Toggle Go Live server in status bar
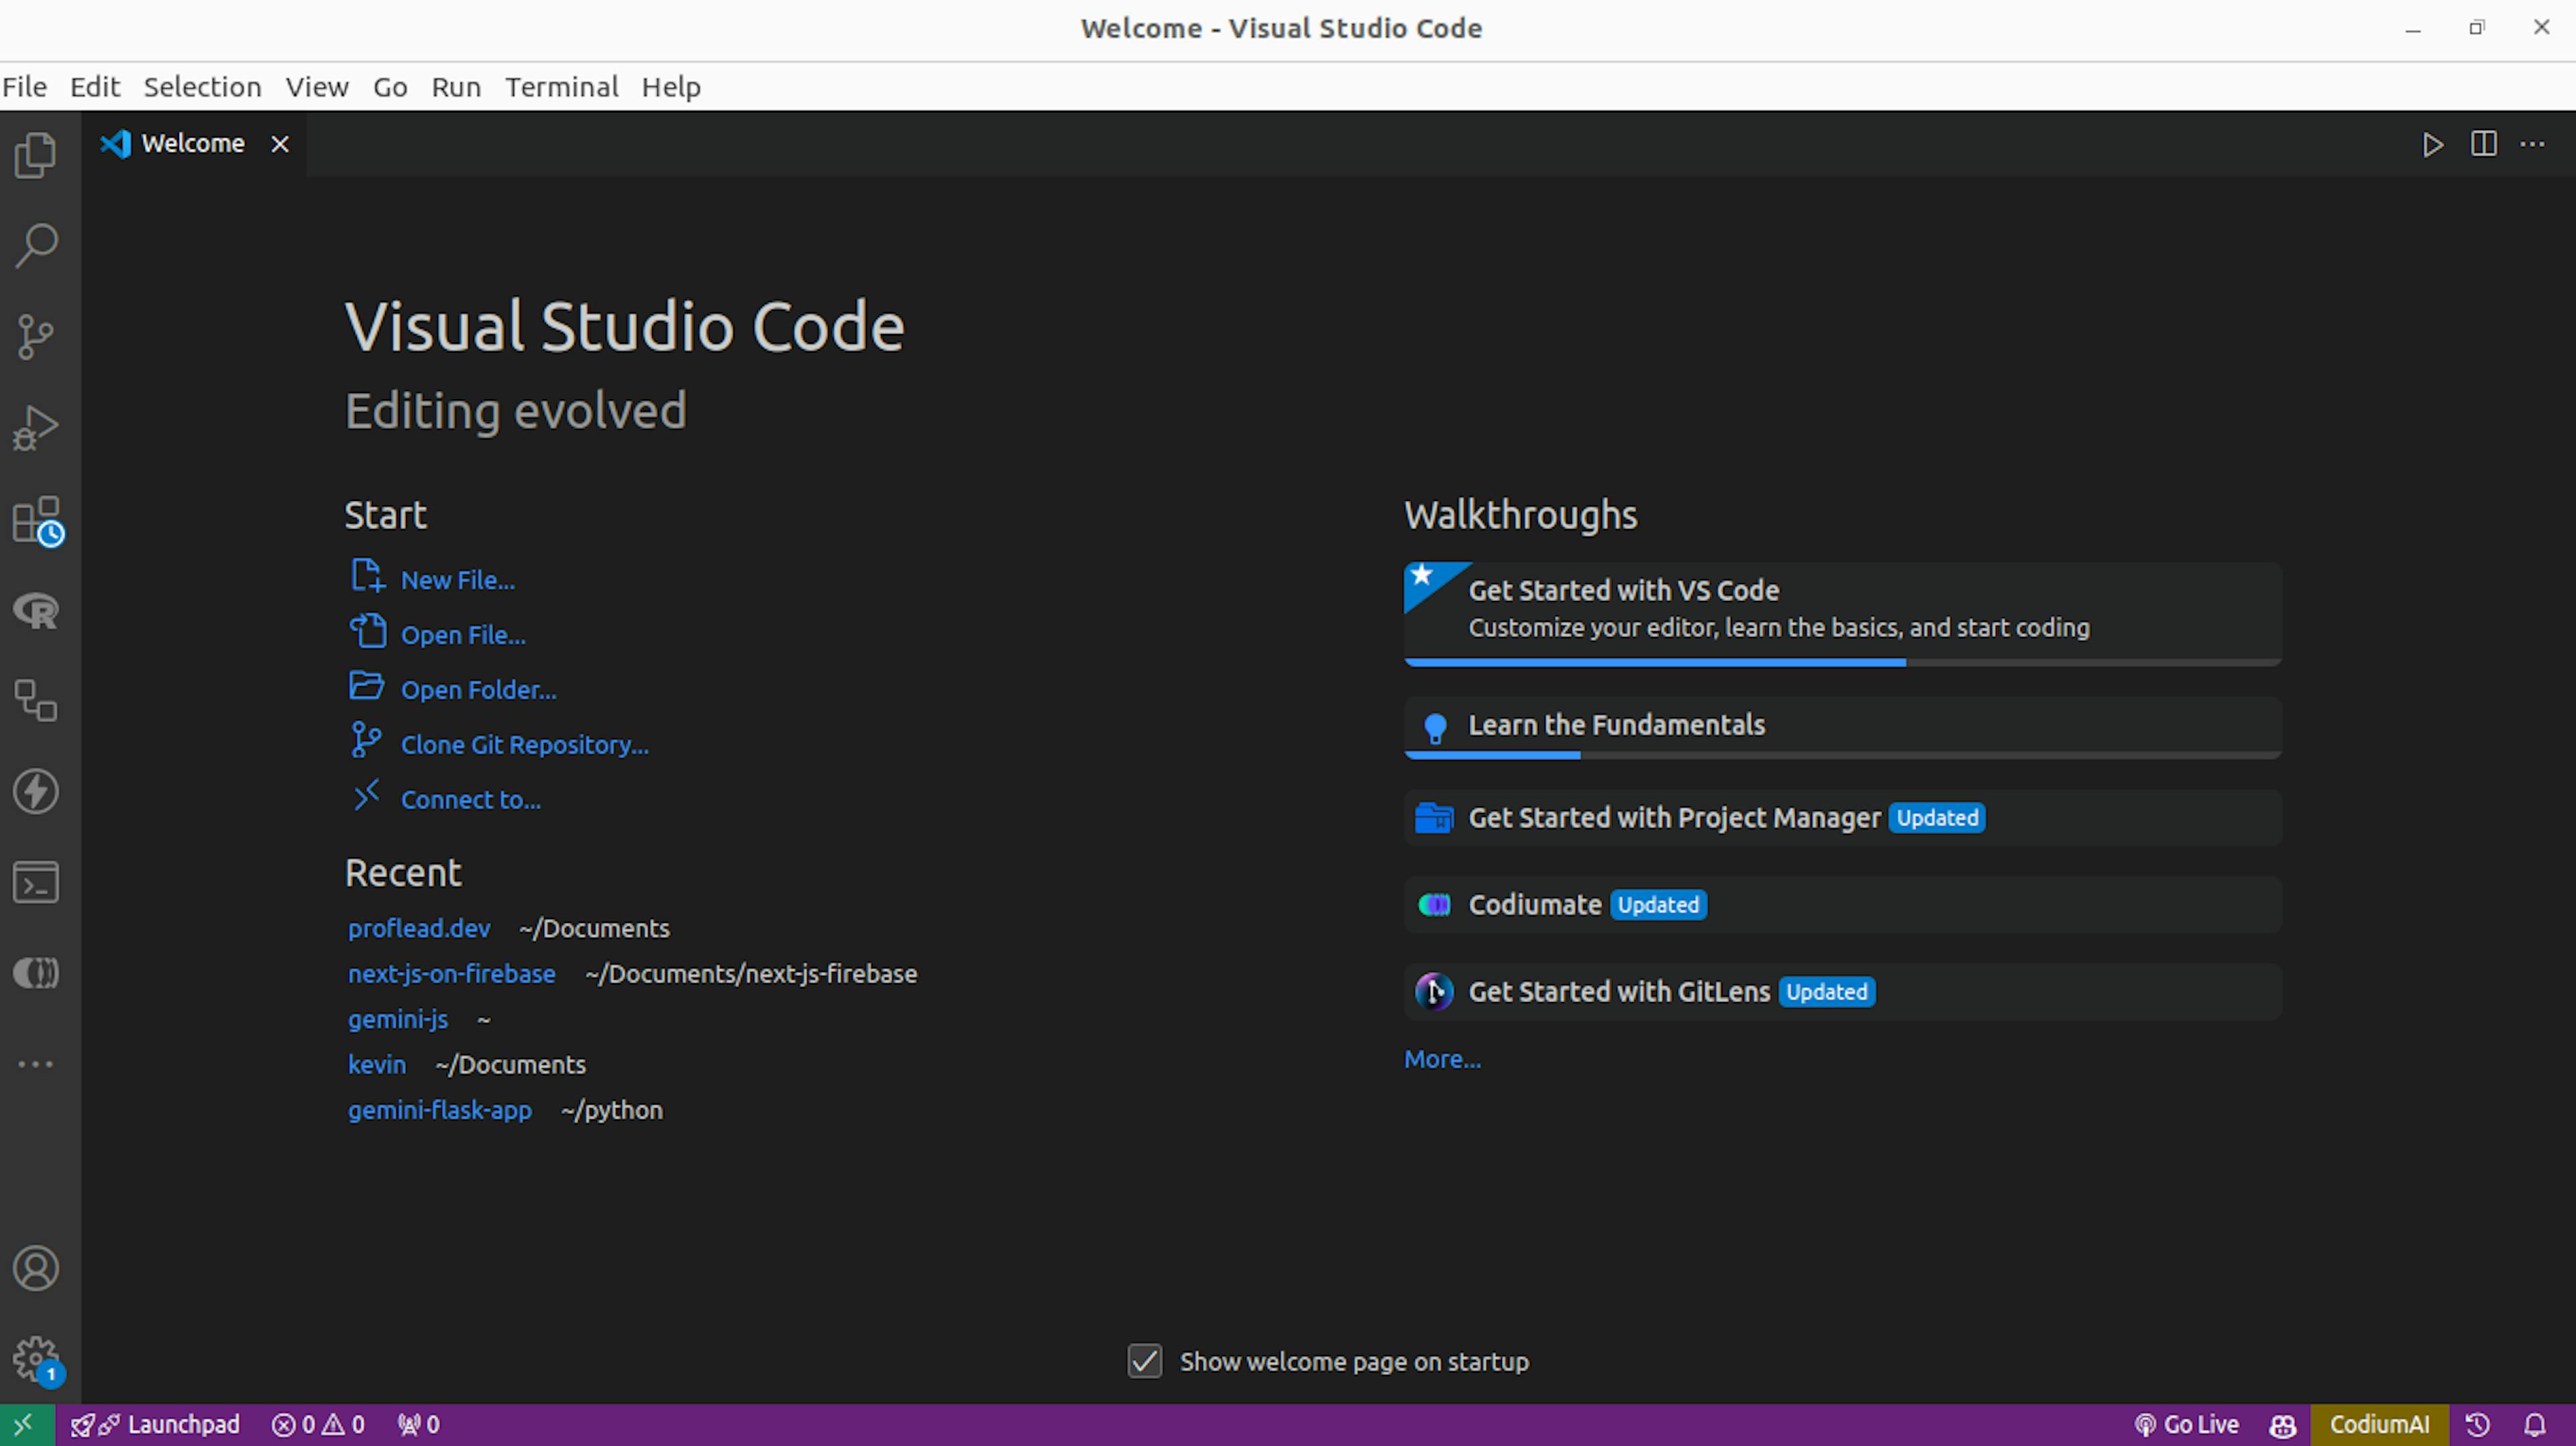This screenshot has width=2576, height=1446. click(2186, 1424)
